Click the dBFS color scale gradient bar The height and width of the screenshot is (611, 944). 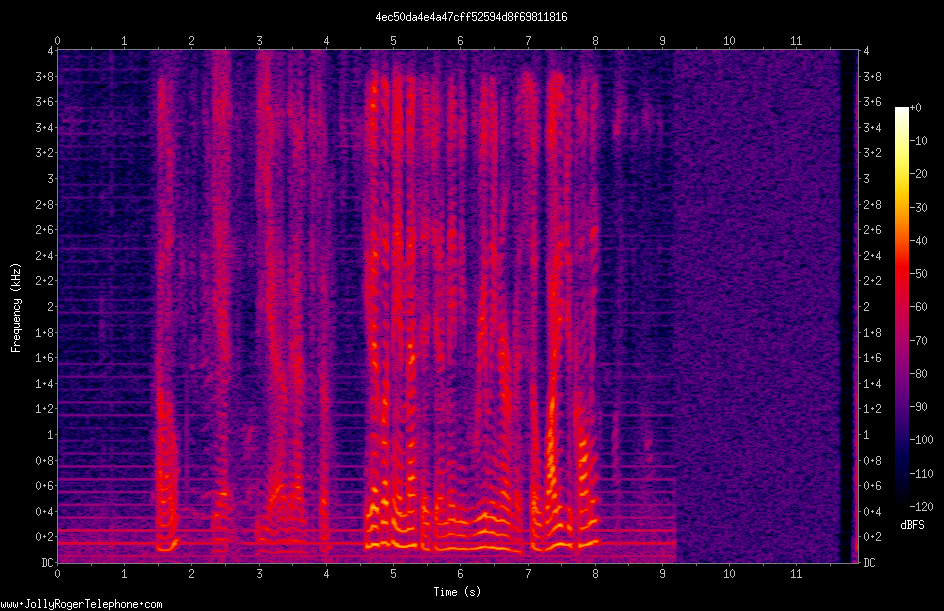(901, 307)
